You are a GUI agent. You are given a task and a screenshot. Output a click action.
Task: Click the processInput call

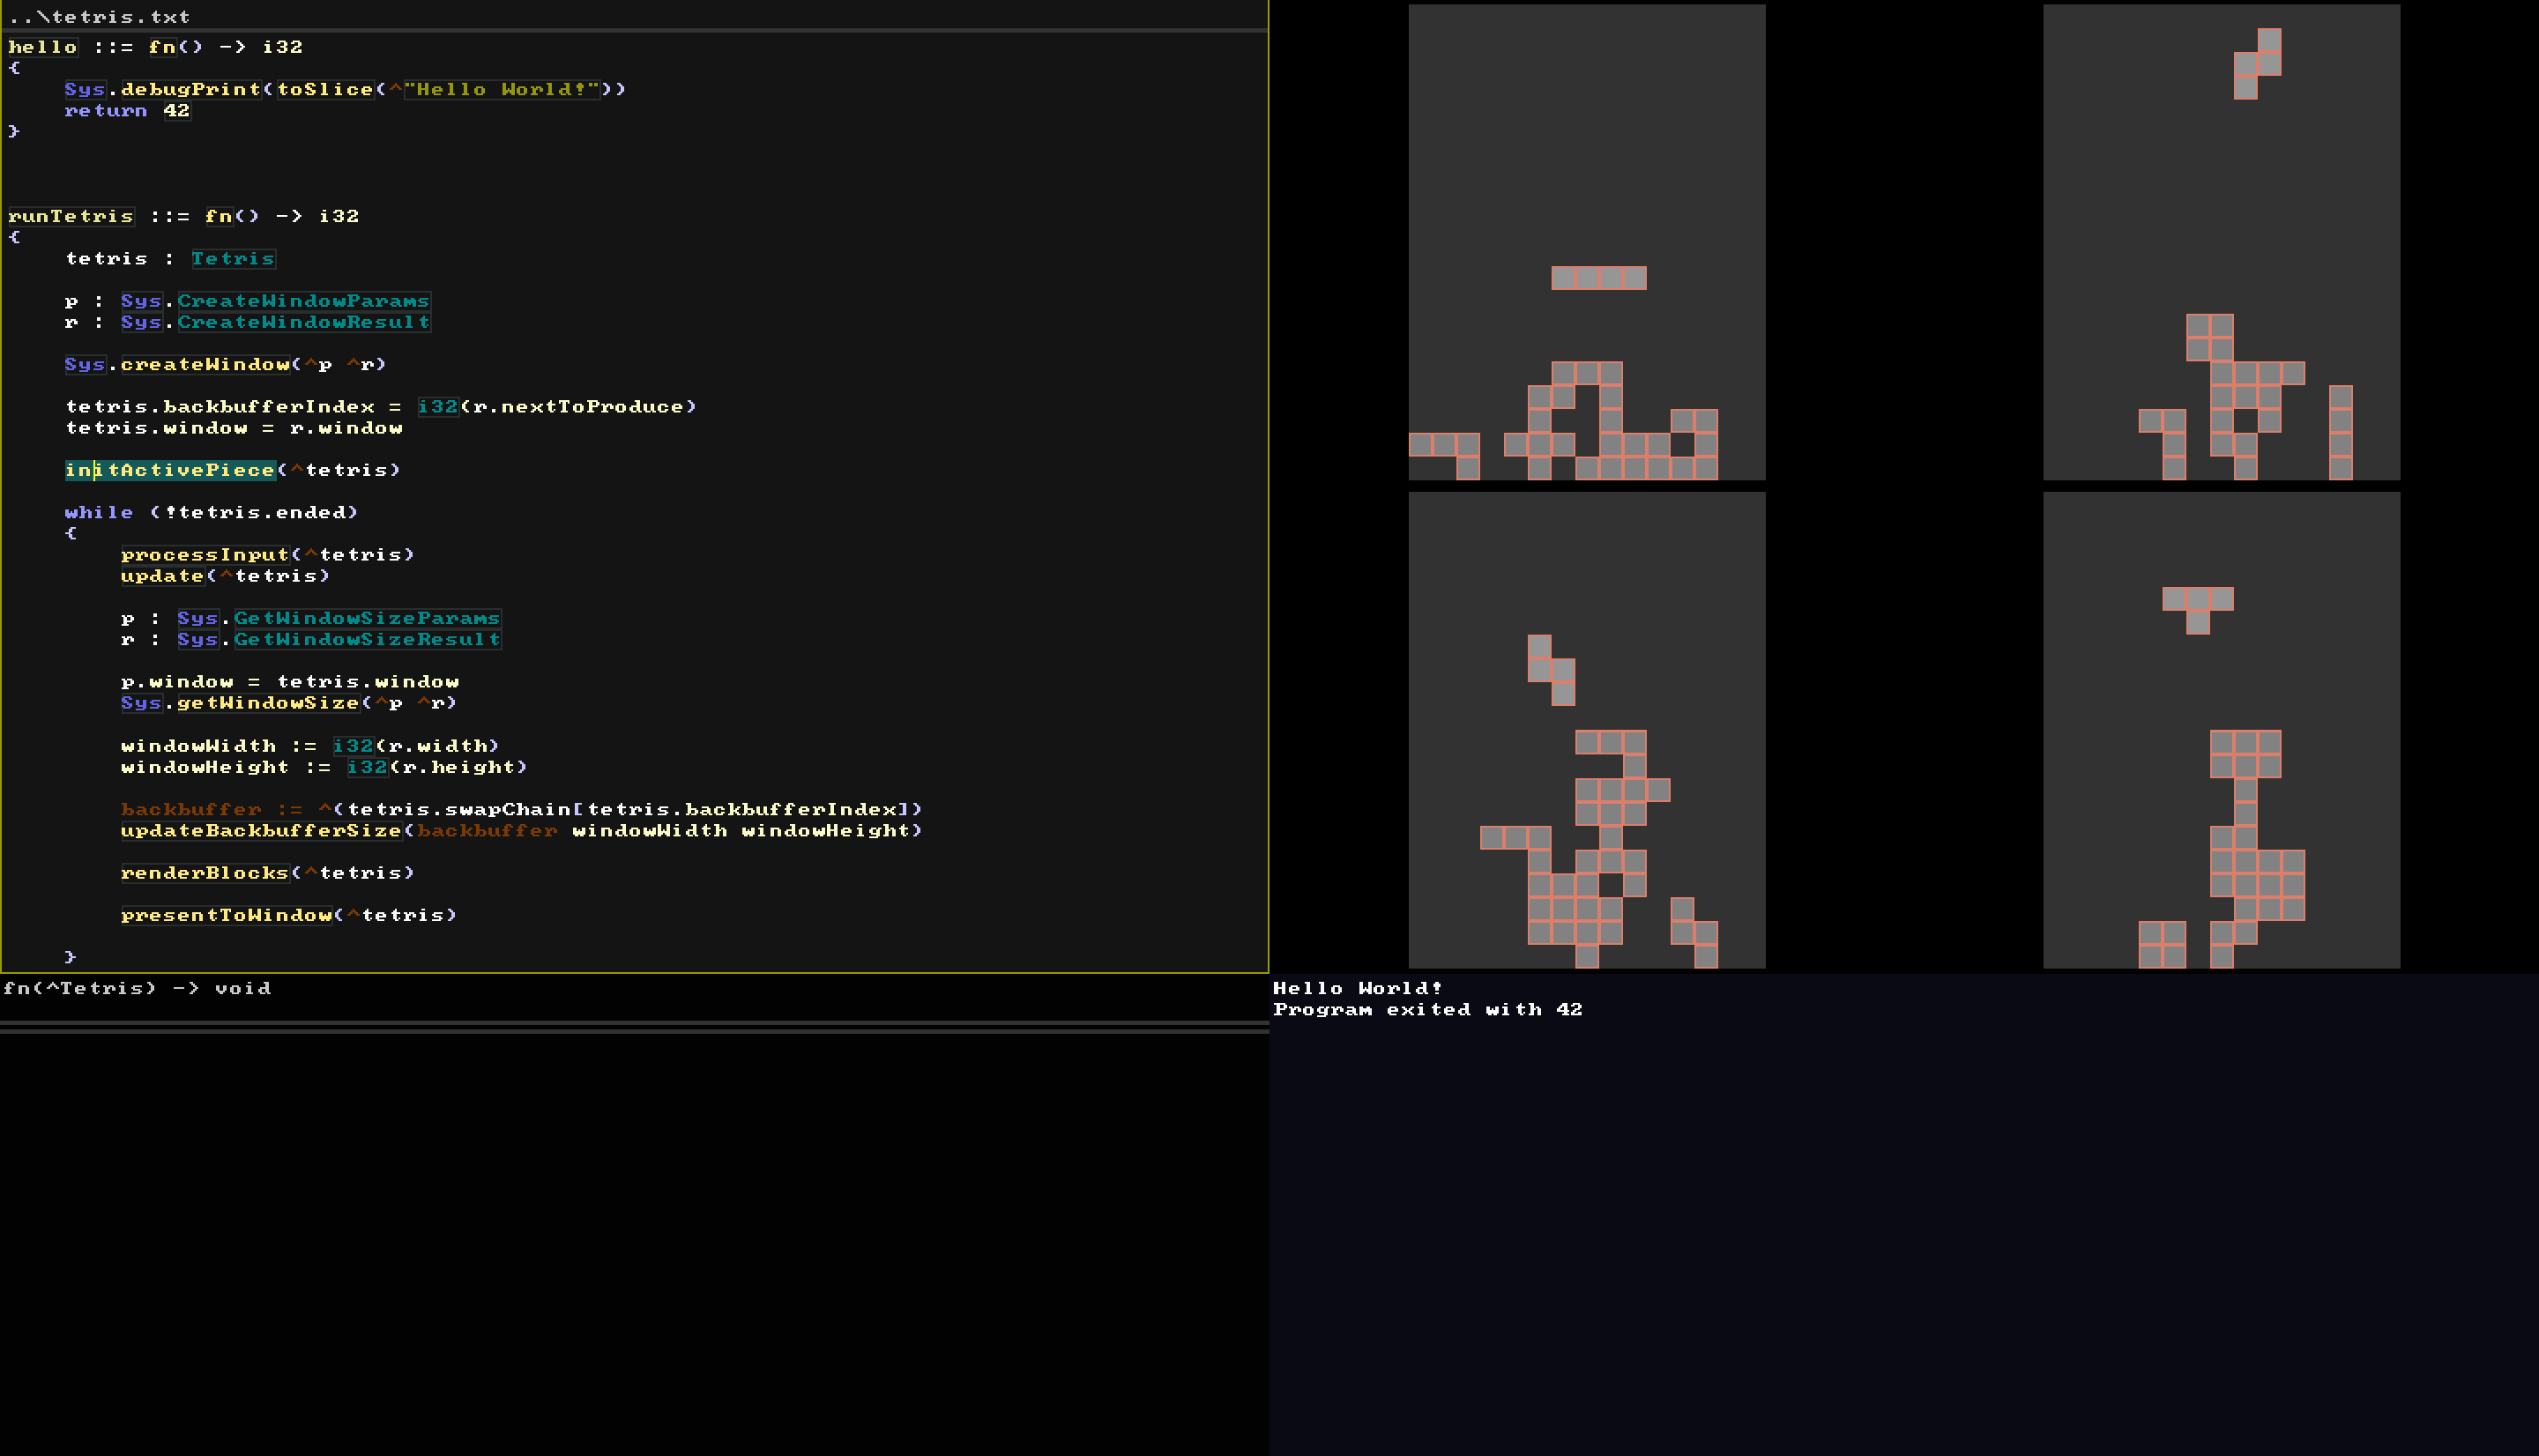pyautogui.click(x=268, y=554)
